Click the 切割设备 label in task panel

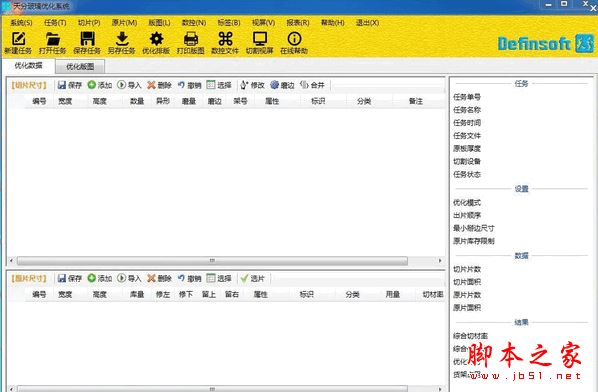467,161
